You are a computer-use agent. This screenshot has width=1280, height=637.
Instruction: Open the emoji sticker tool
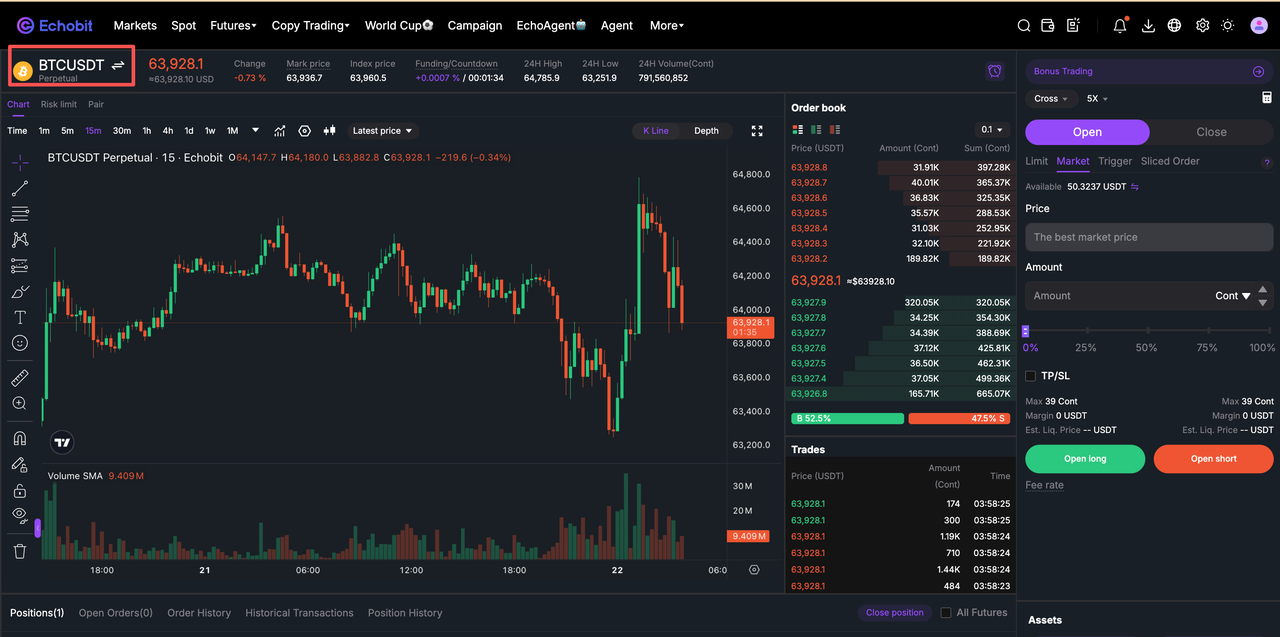(20, 343)
